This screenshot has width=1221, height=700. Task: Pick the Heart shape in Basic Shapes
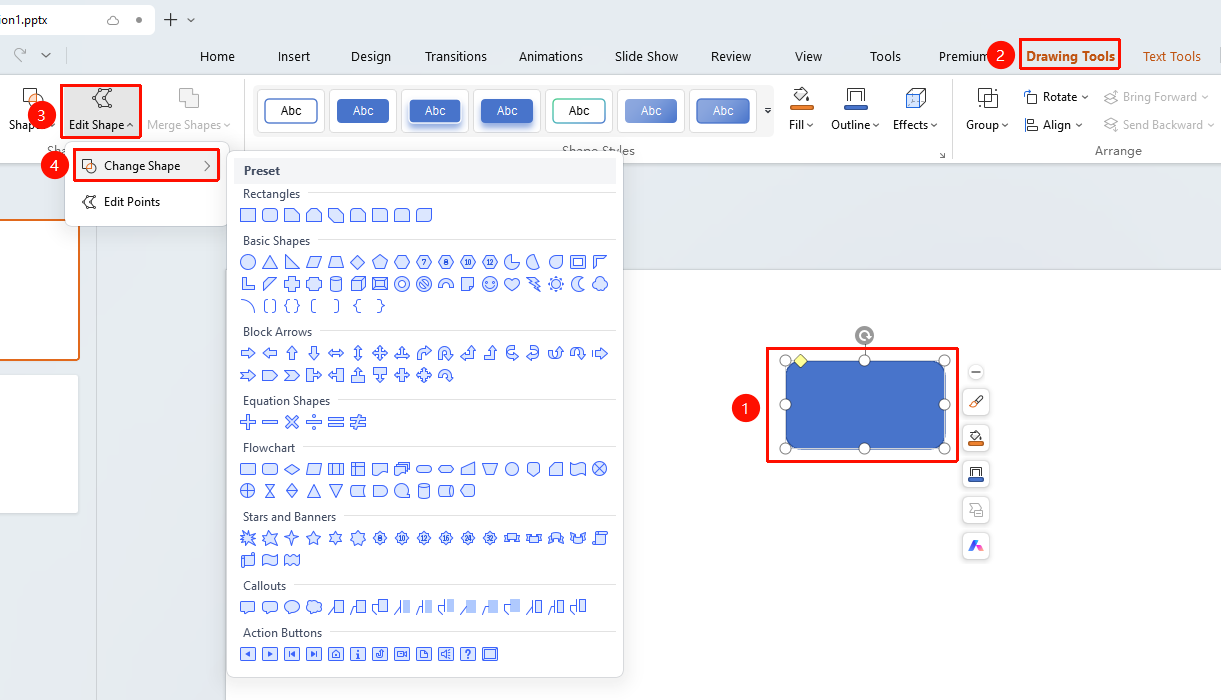click(512, 284)
